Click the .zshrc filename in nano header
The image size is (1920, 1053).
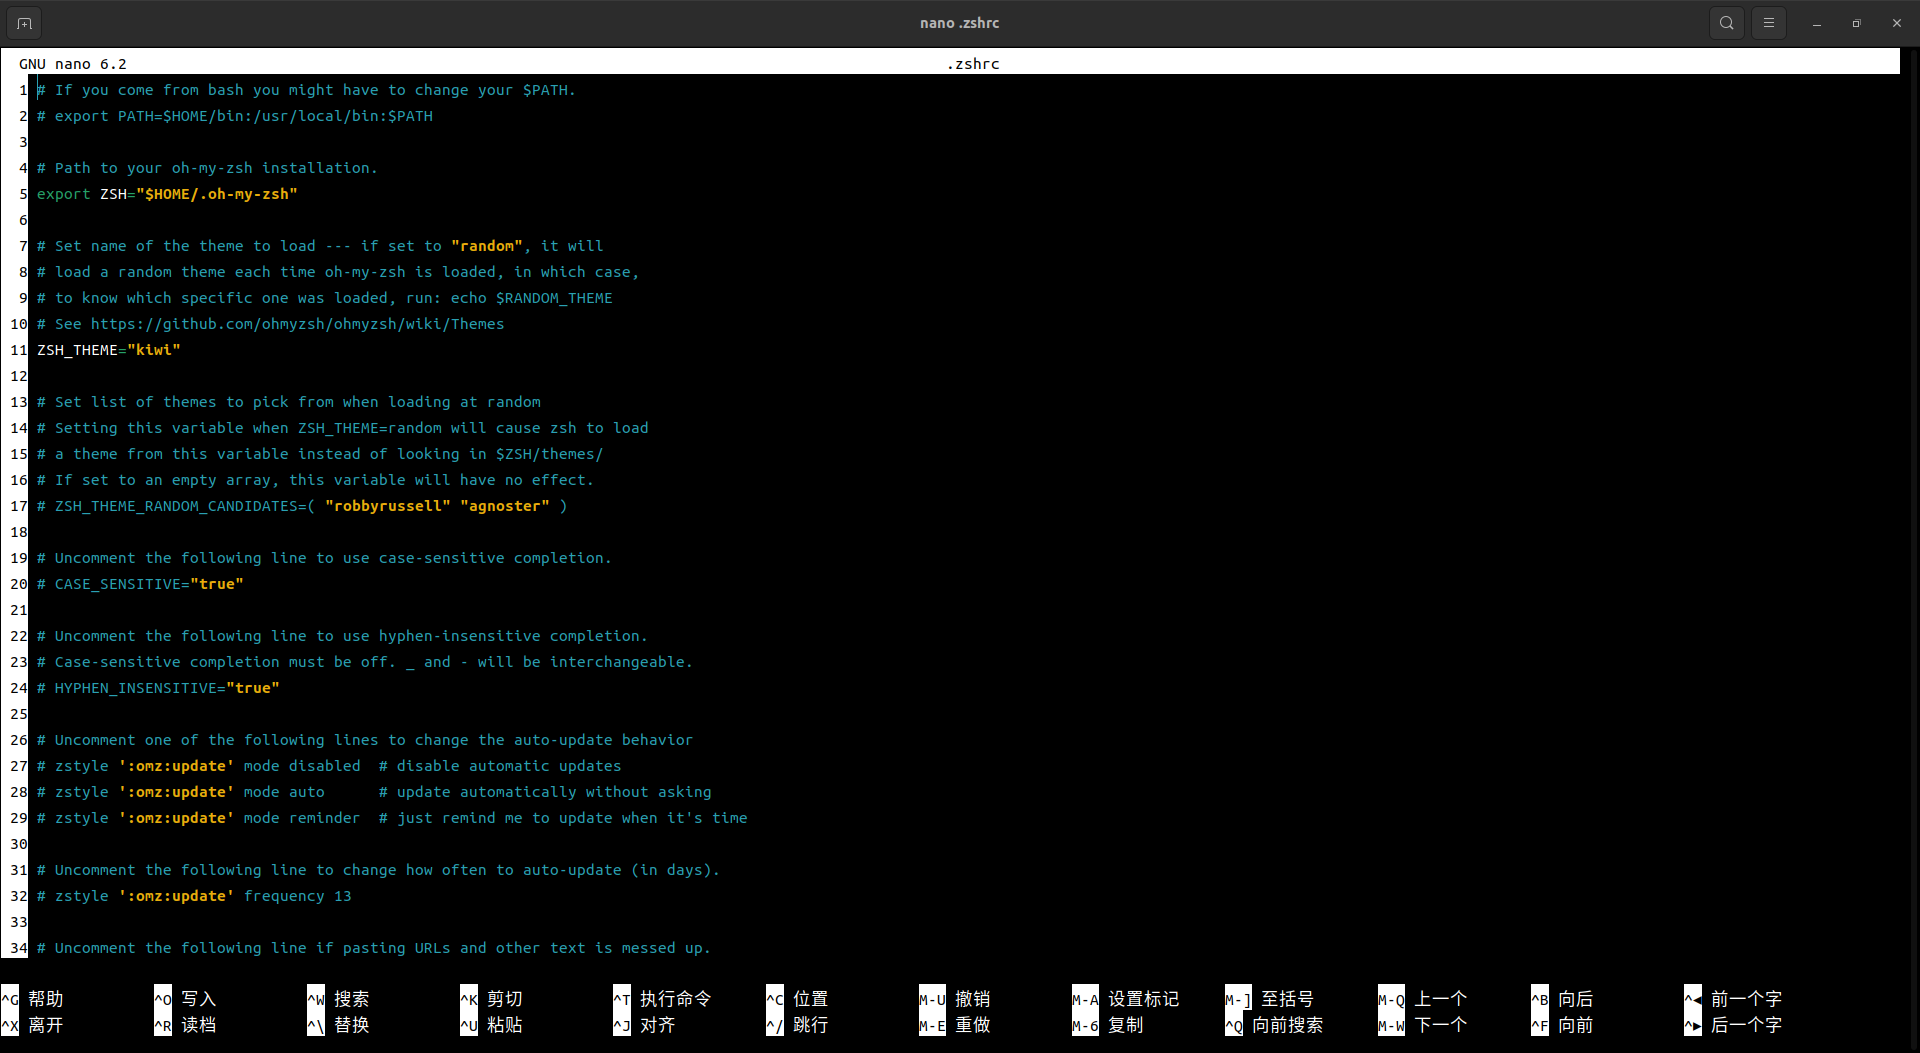(973, 64)
